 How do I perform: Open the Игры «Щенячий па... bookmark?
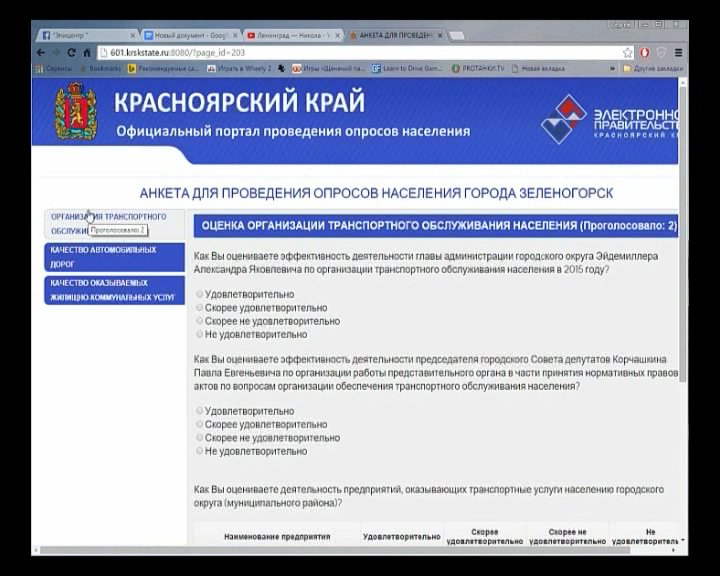(x=328, y=68)
